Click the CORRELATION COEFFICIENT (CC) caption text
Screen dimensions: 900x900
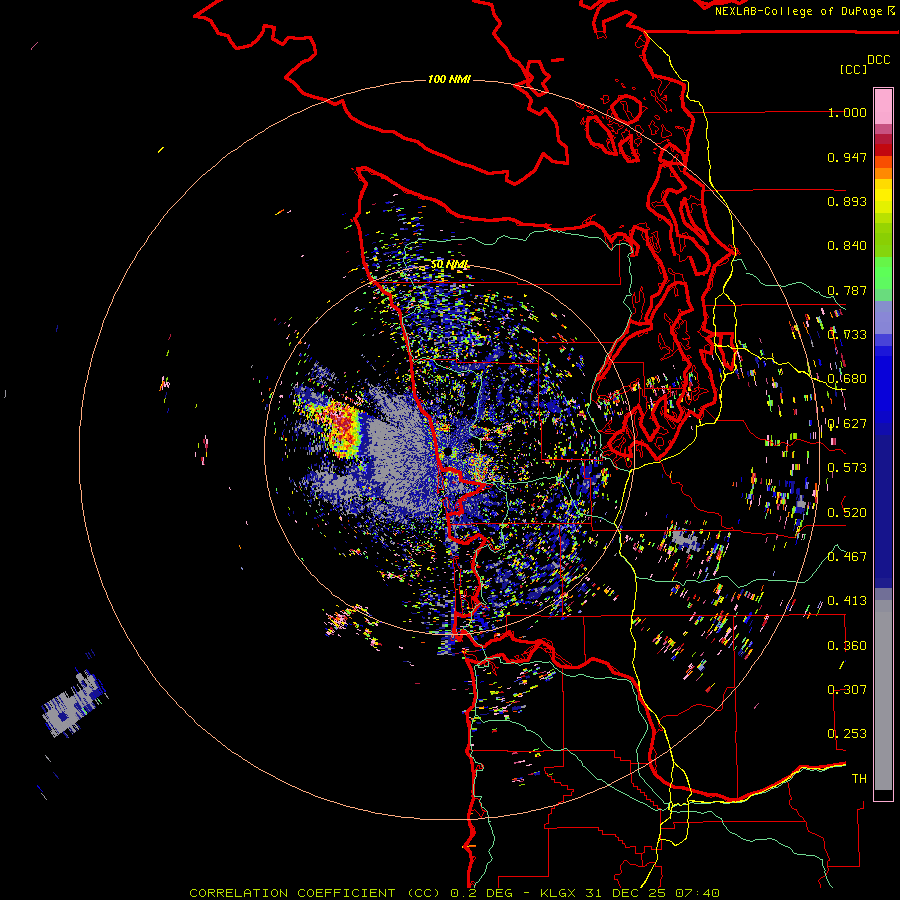[315, 893]
